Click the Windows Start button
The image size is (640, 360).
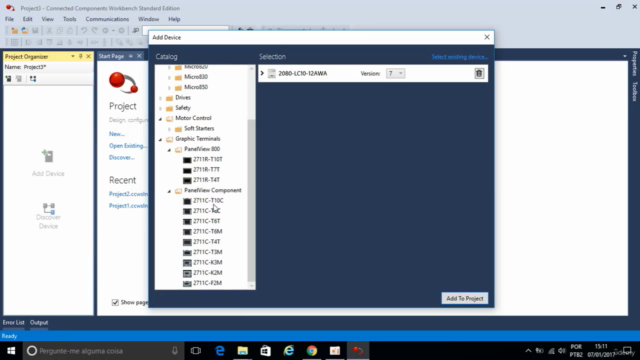click(x=11, y=351)
